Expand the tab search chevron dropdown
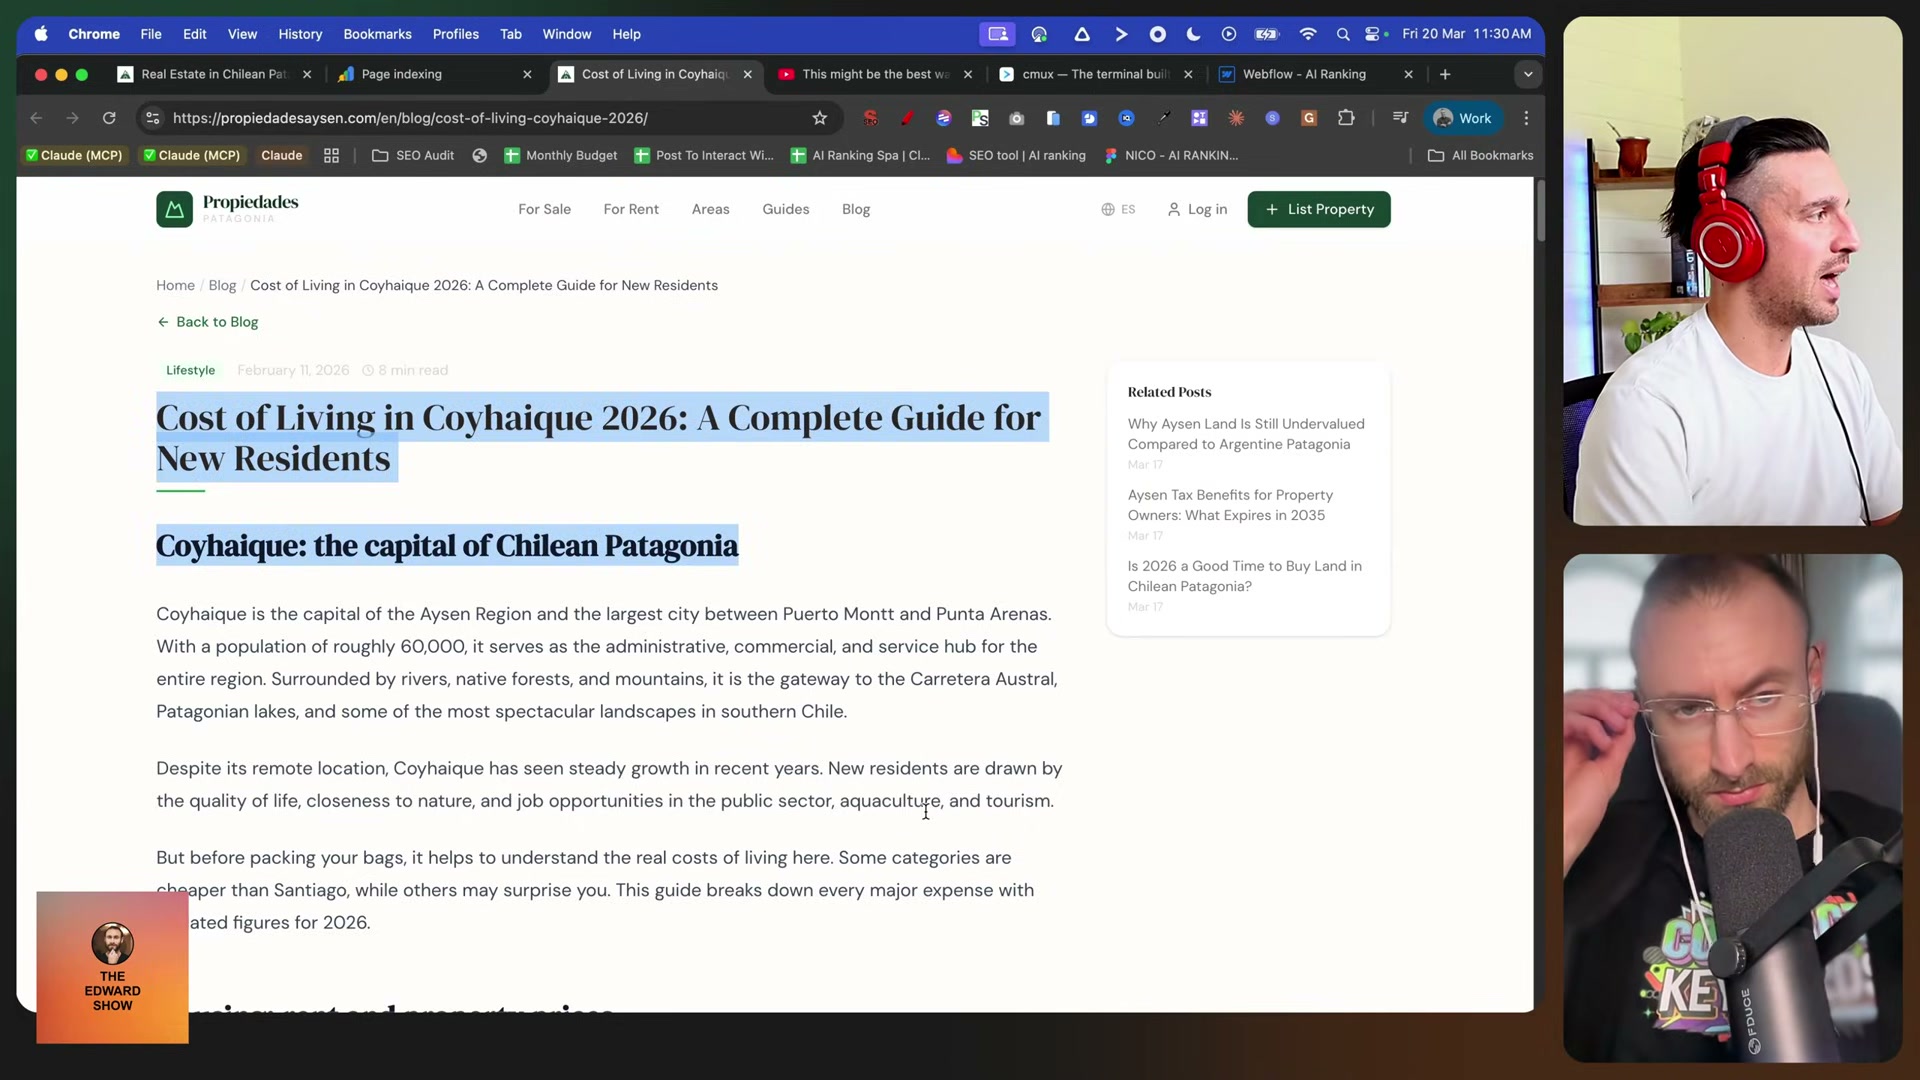 pyautogui.click(x=1527, y=74)
